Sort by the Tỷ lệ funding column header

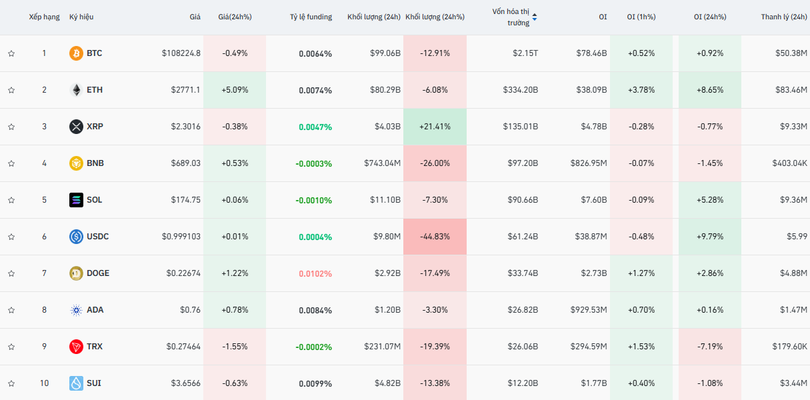click(x=310, y=17)
